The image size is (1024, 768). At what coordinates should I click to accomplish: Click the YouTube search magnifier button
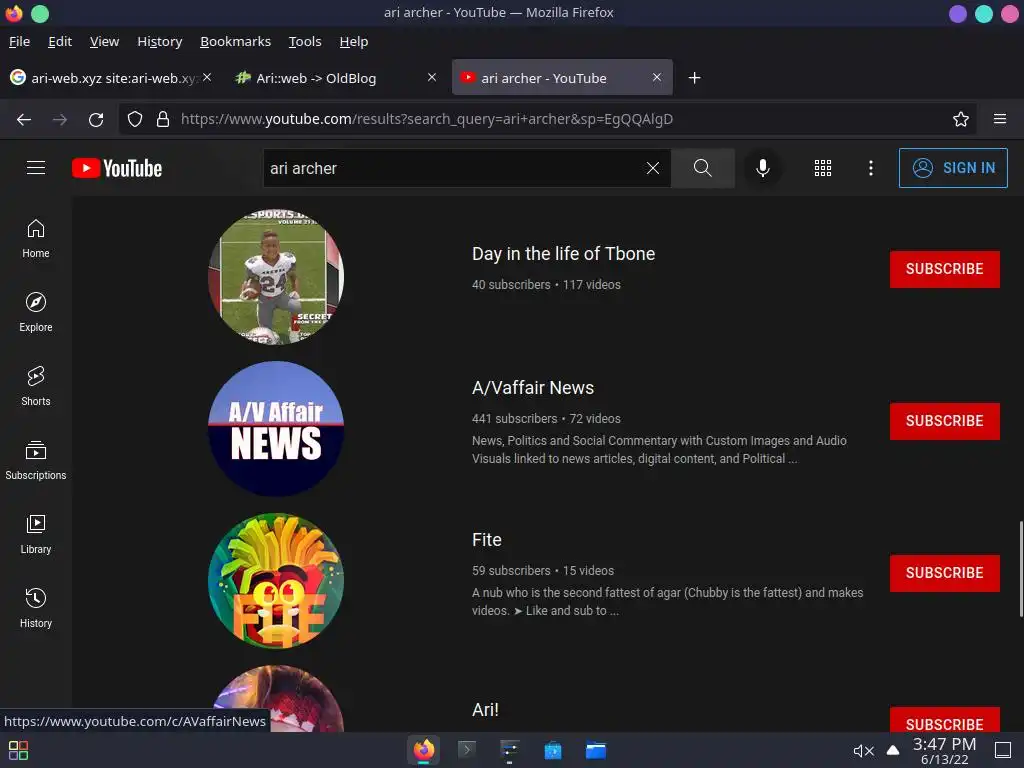coord(703,168)
